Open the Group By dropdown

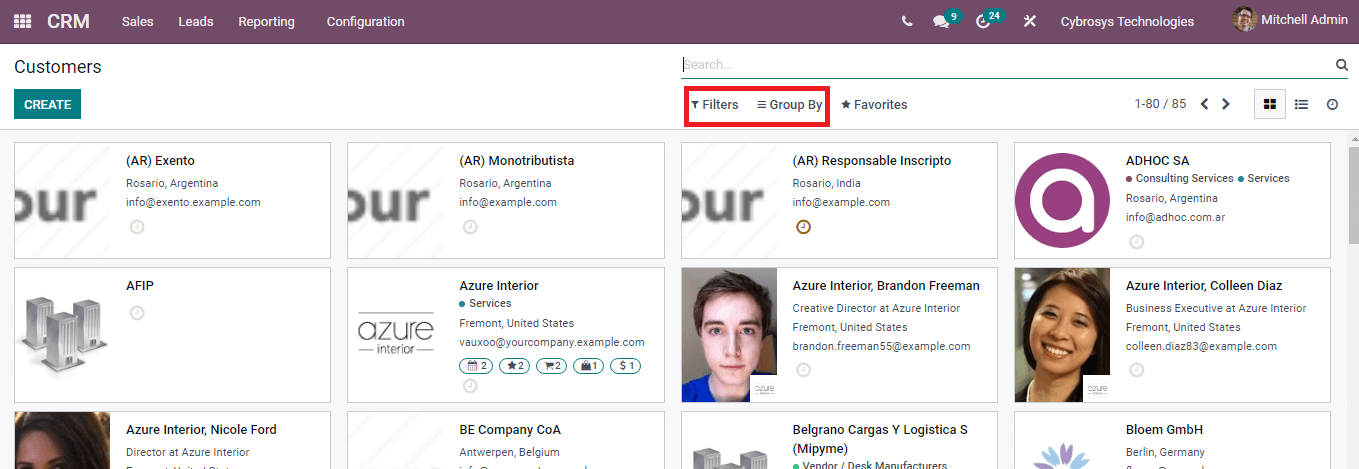pyautogui.click(x=790, y=104)
